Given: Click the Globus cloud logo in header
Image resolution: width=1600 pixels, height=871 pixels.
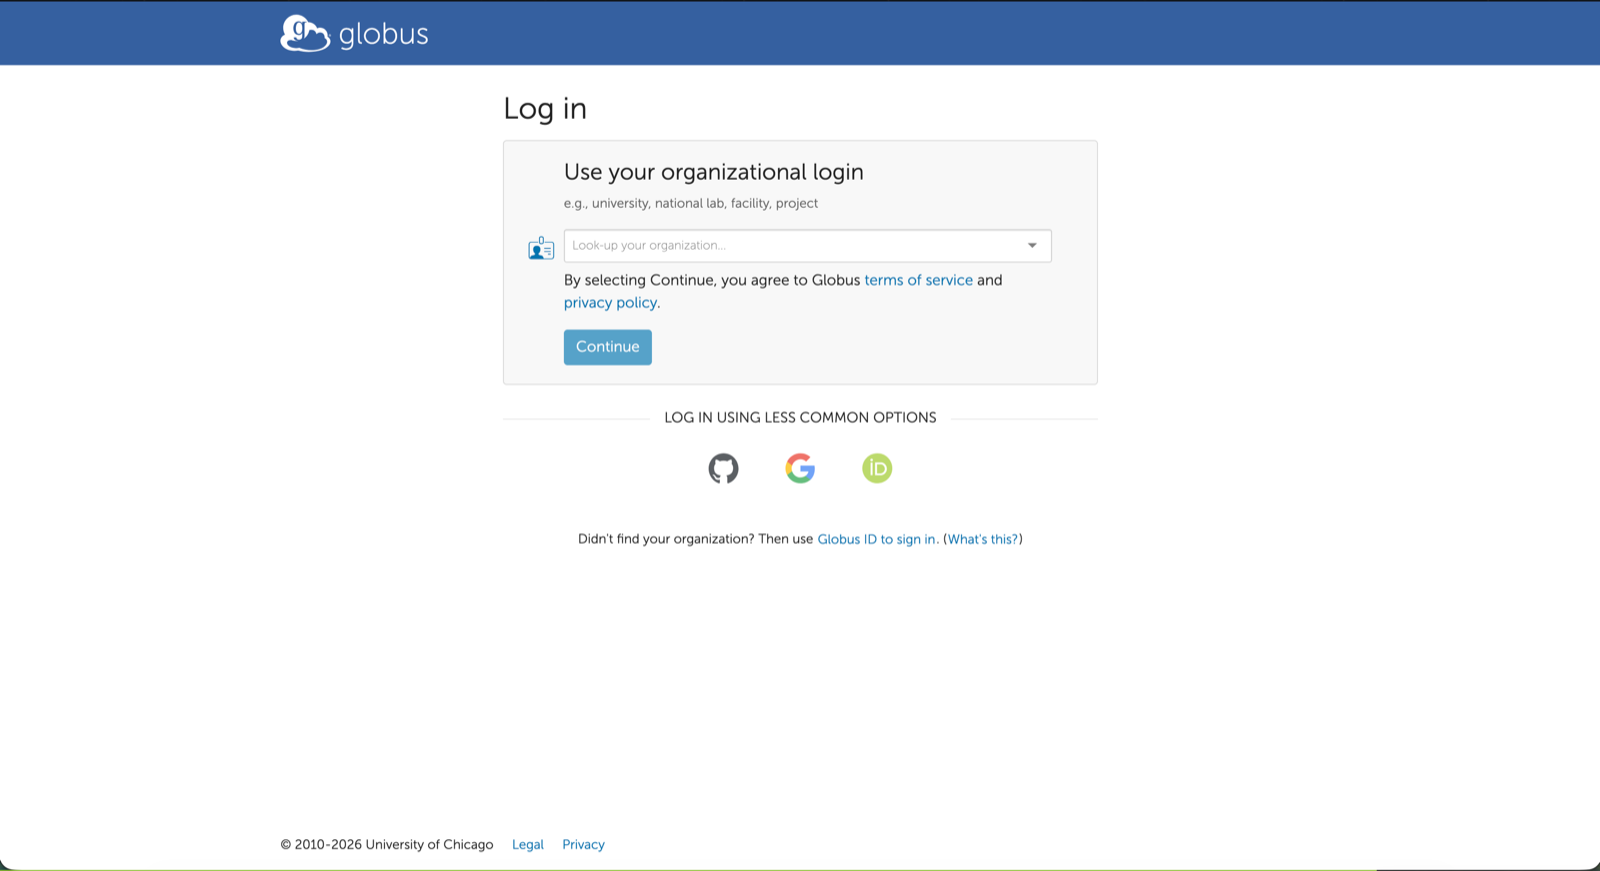Looking at the screenshot, I should [305, 33].
